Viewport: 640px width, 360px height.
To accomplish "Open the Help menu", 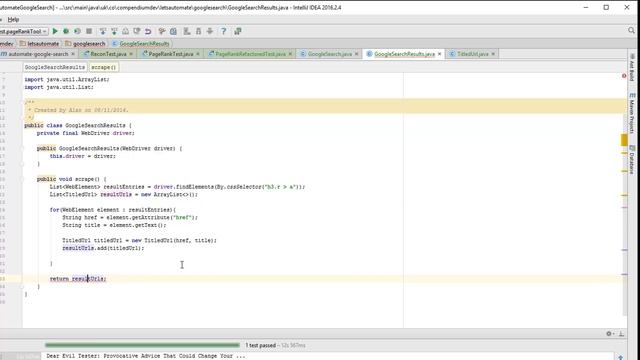I will 13,19.
